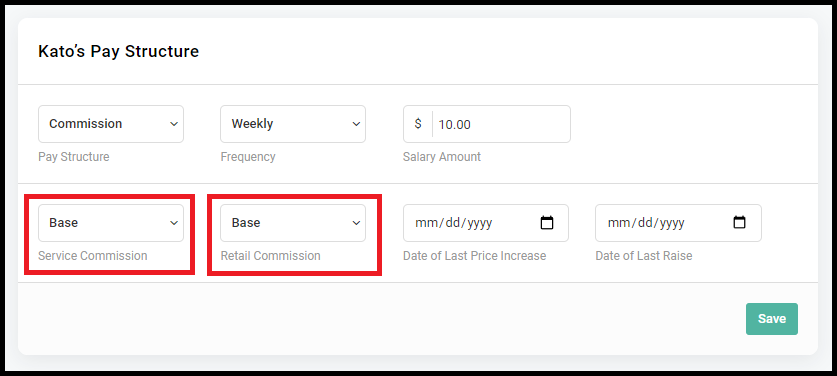Click the Retail Commission label text

[x=271, y=256]
